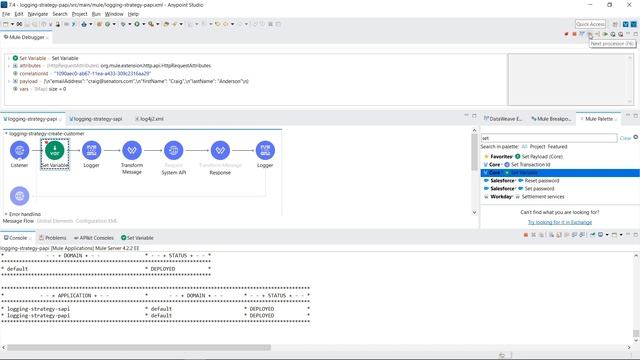Screen dimensions: 640x360
Task: Click the Pin Console icon
Action: (592, 235)
